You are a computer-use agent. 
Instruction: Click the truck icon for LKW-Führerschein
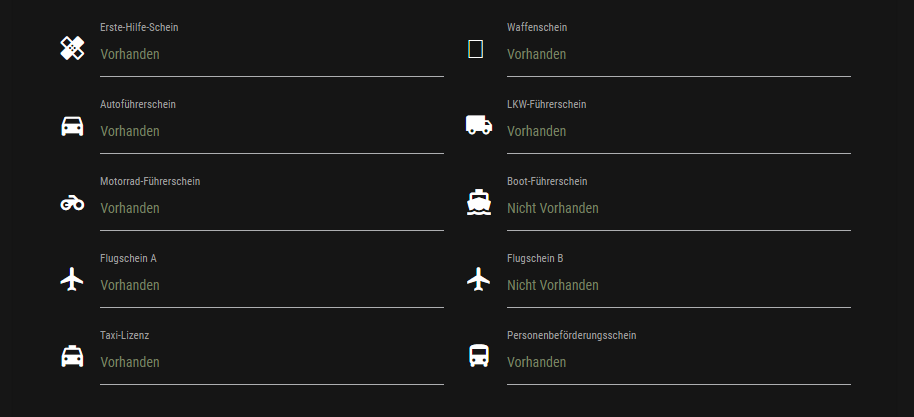point(479,125)
